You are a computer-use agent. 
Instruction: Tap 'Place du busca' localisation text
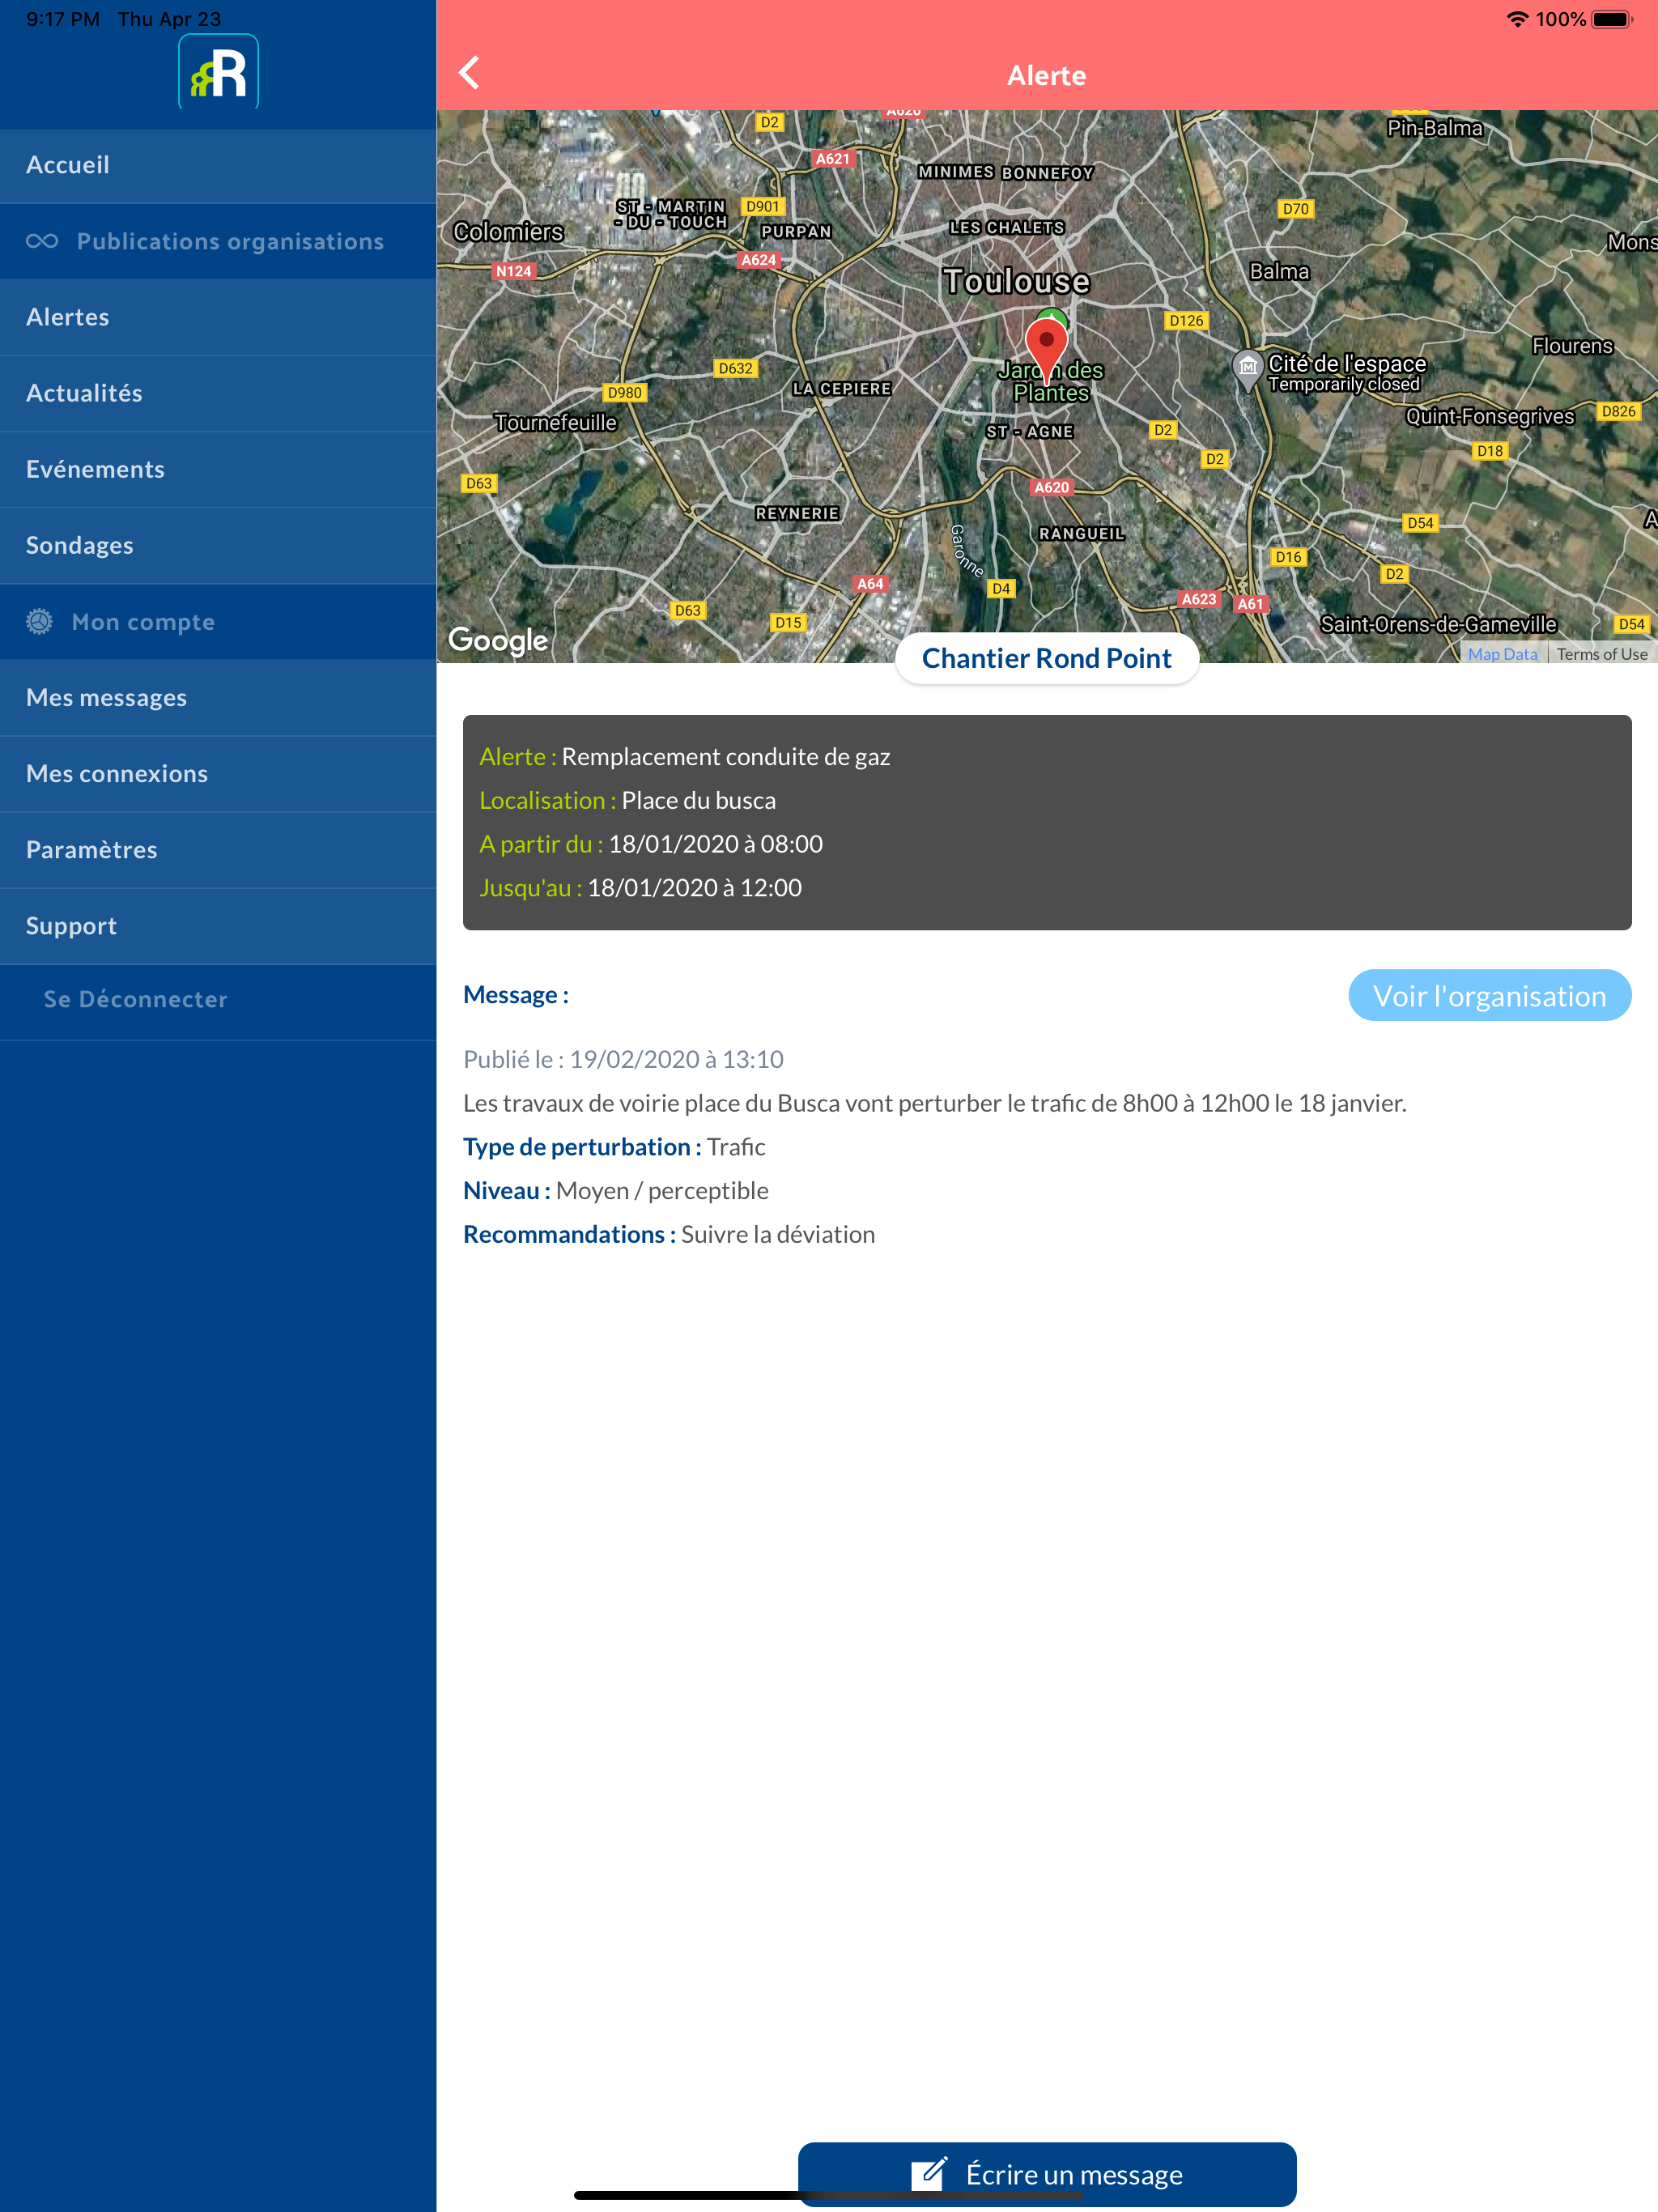coord(698,800)
